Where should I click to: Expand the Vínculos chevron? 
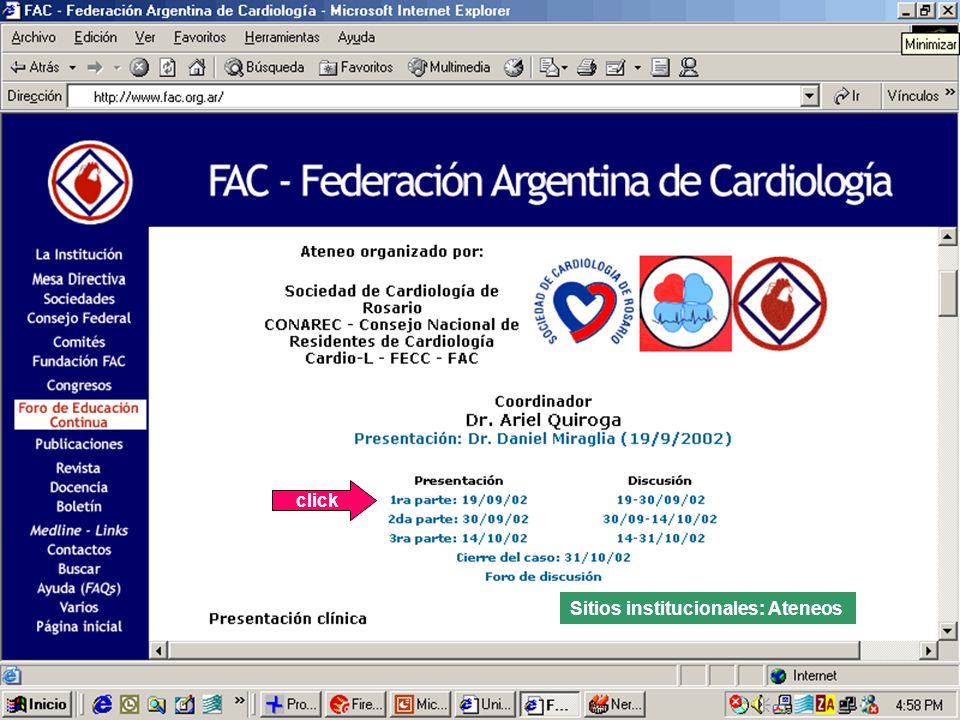(950, 92)
